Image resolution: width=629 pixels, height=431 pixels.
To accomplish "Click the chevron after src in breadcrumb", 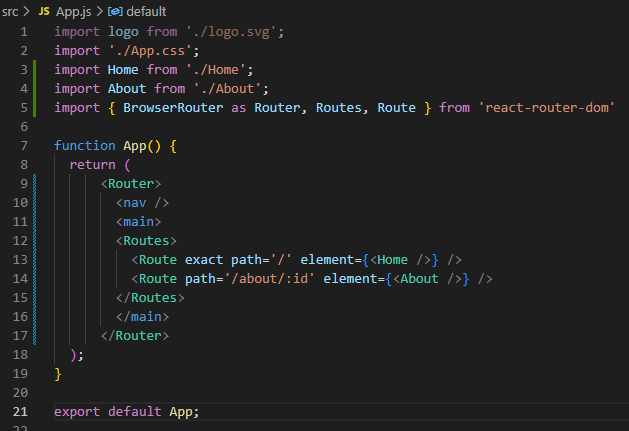I will (x=26, y=11).
